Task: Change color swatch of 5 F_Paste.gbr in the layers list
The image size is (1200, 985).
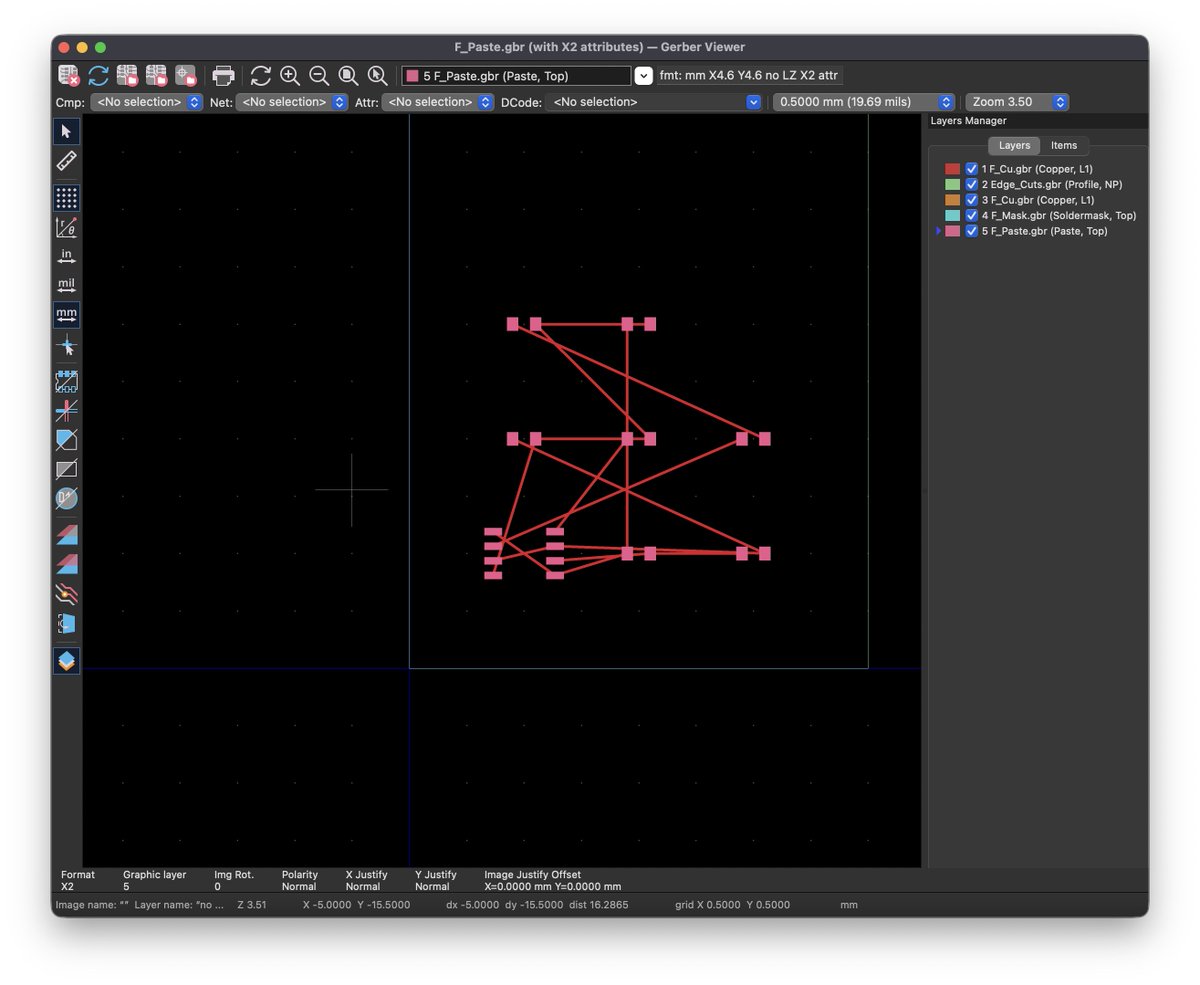Action: click(x=952, y=231)
